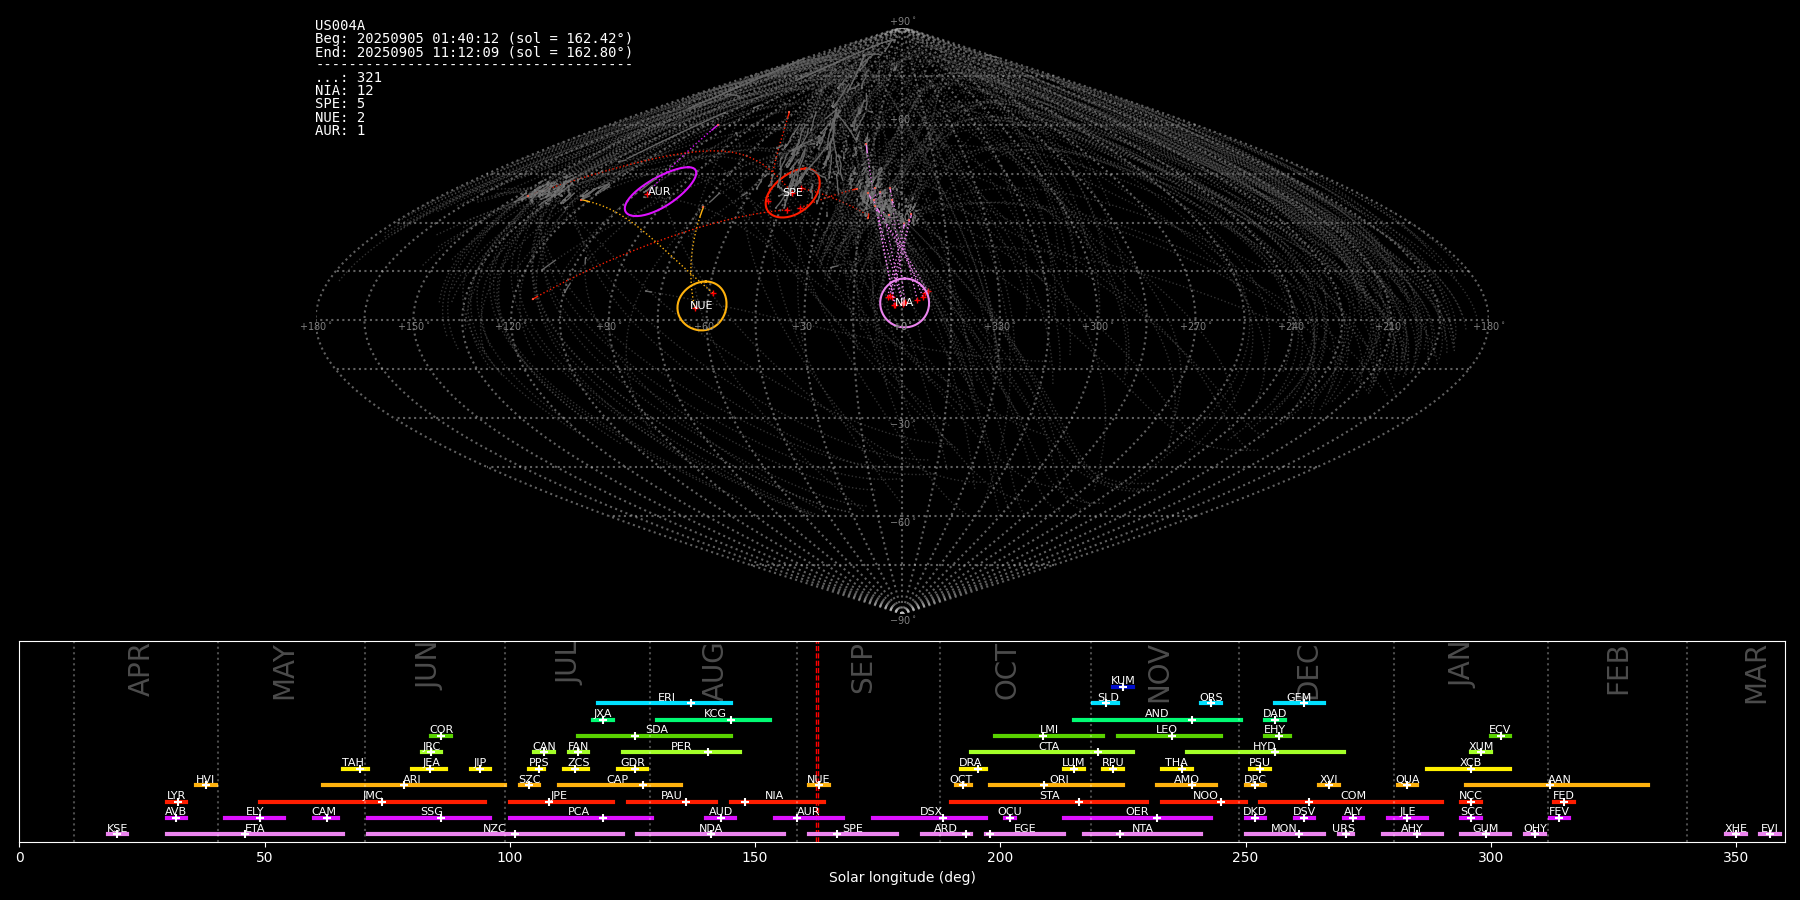Click the STA shower label
This screenshot has height=900, width=1800.
point(1049,796)
